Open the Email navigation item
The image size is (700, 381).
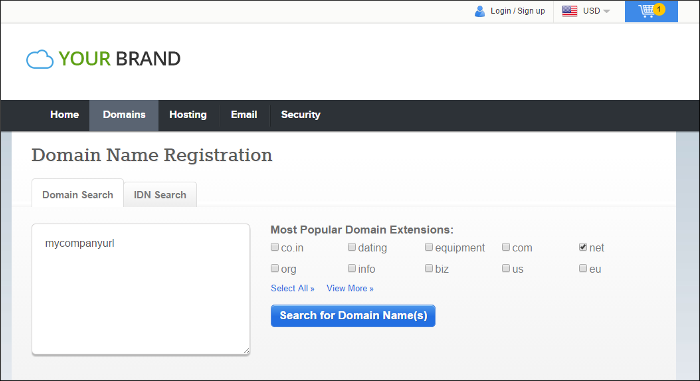(244, 115)
